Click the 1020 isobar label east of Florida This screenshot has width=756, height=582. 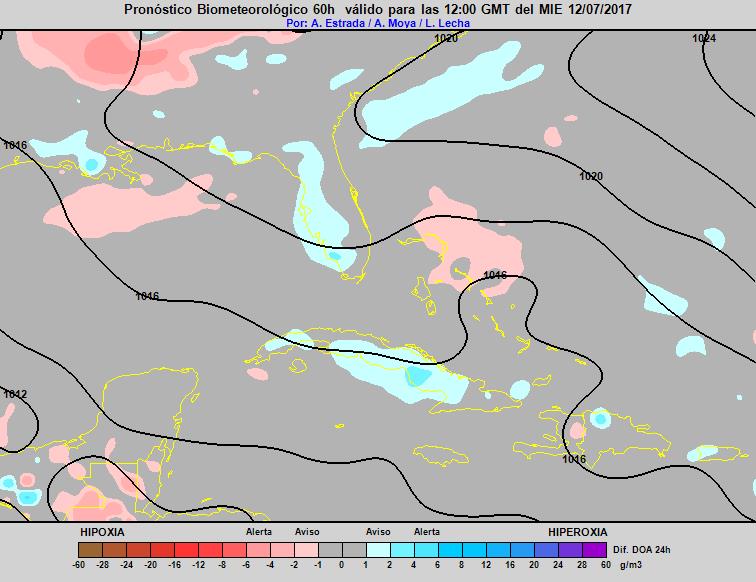591,176
